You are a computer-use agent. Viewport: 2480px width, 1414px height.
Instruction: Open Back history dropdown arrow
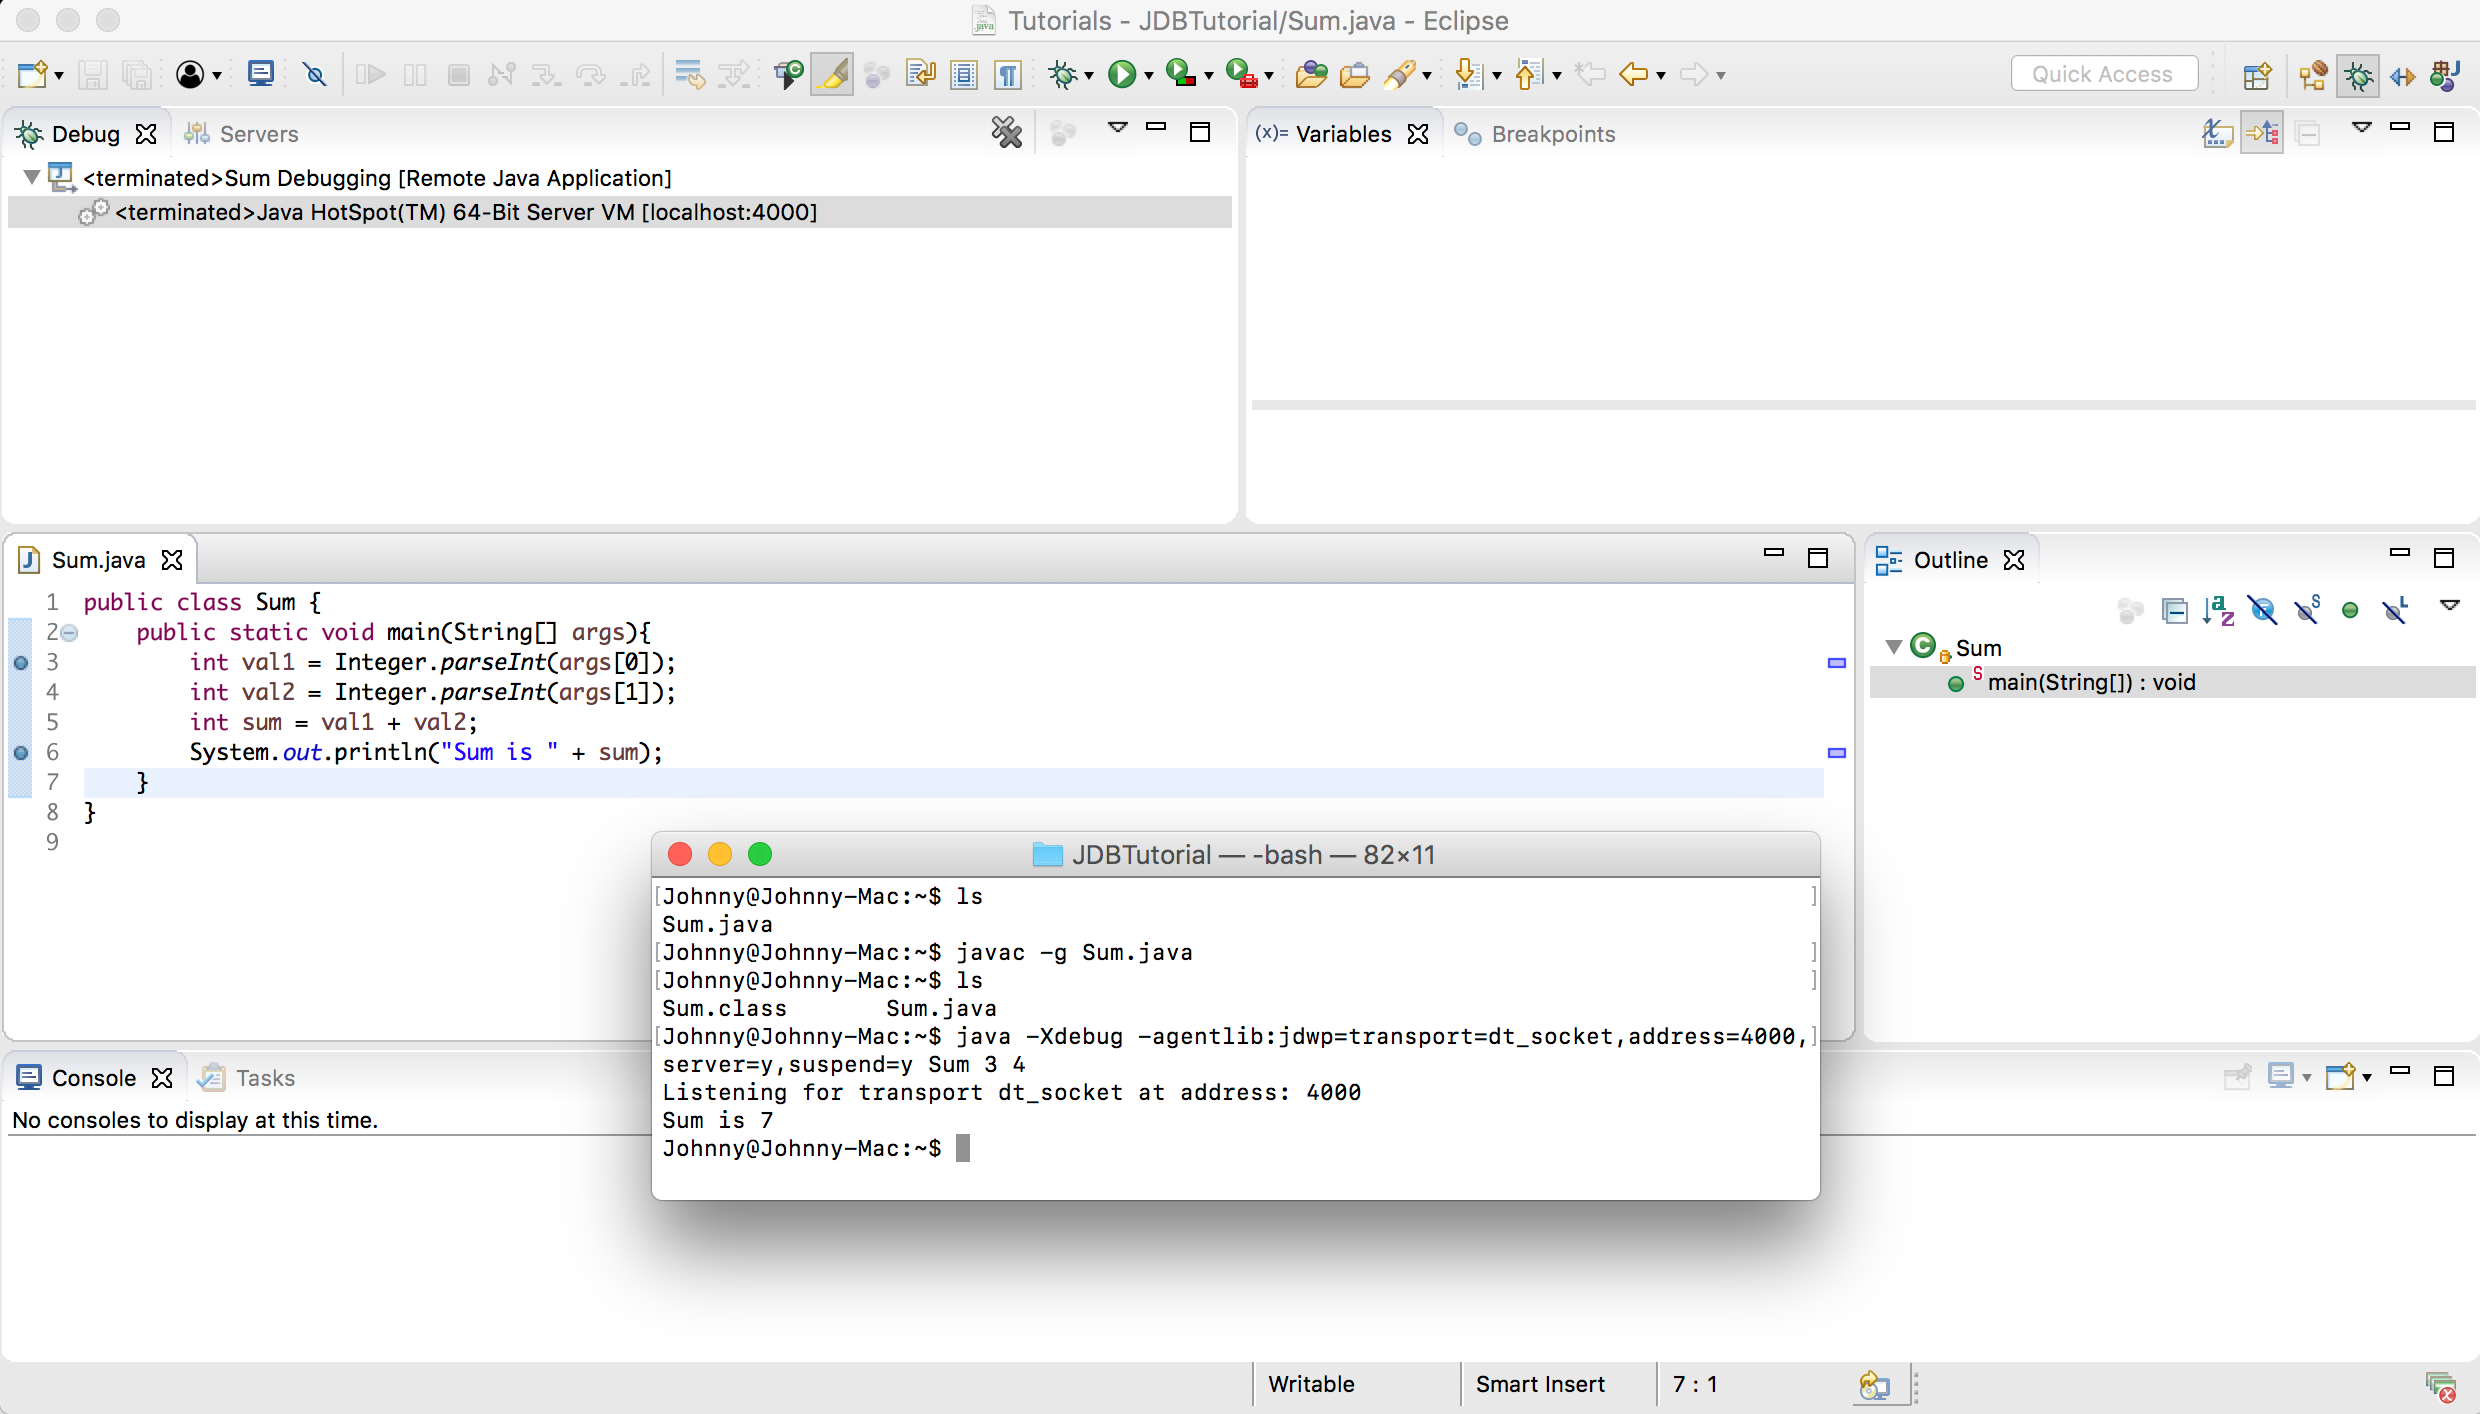tap(1661, 76)
